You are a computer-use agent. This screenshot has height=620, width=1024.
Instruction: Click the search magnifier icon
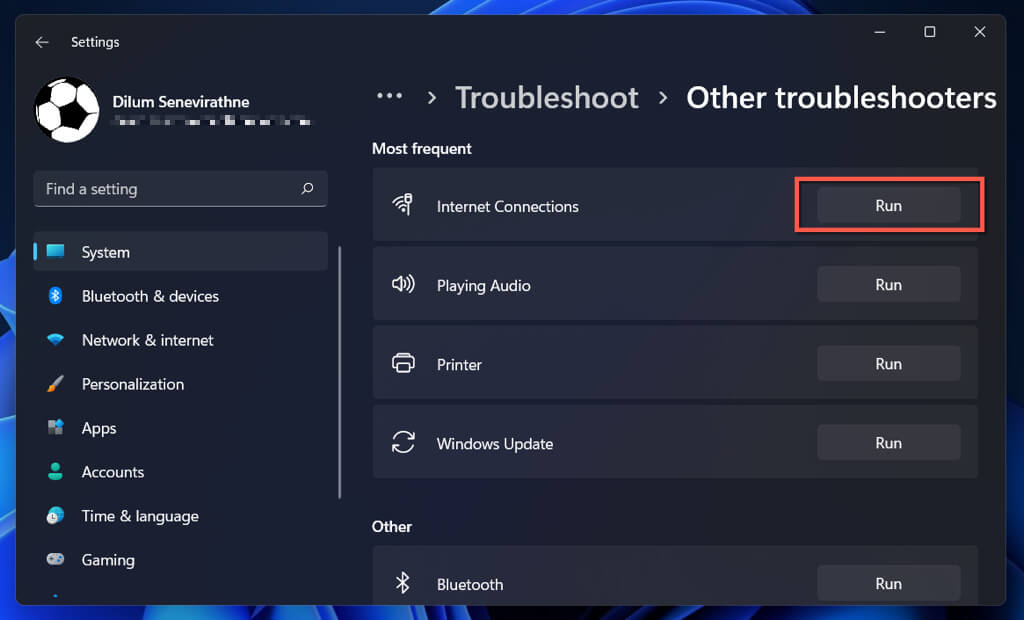pos(307,188)
